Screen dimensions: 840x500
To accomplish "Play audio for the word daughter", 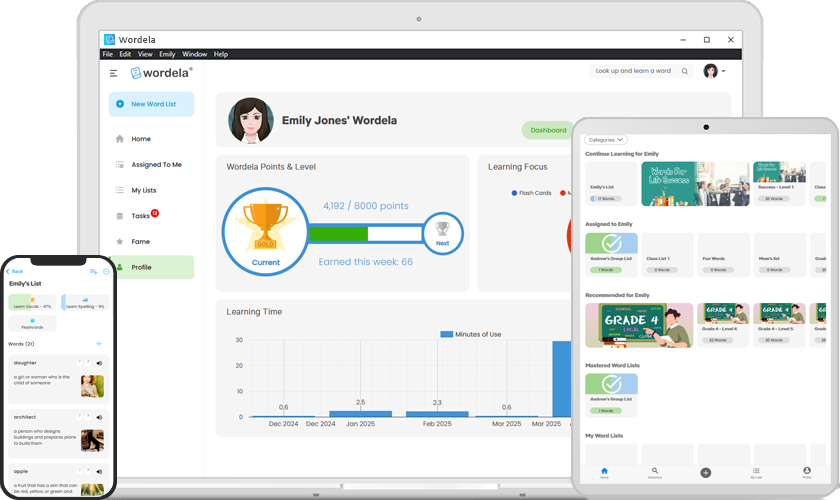I will [99, 363].
